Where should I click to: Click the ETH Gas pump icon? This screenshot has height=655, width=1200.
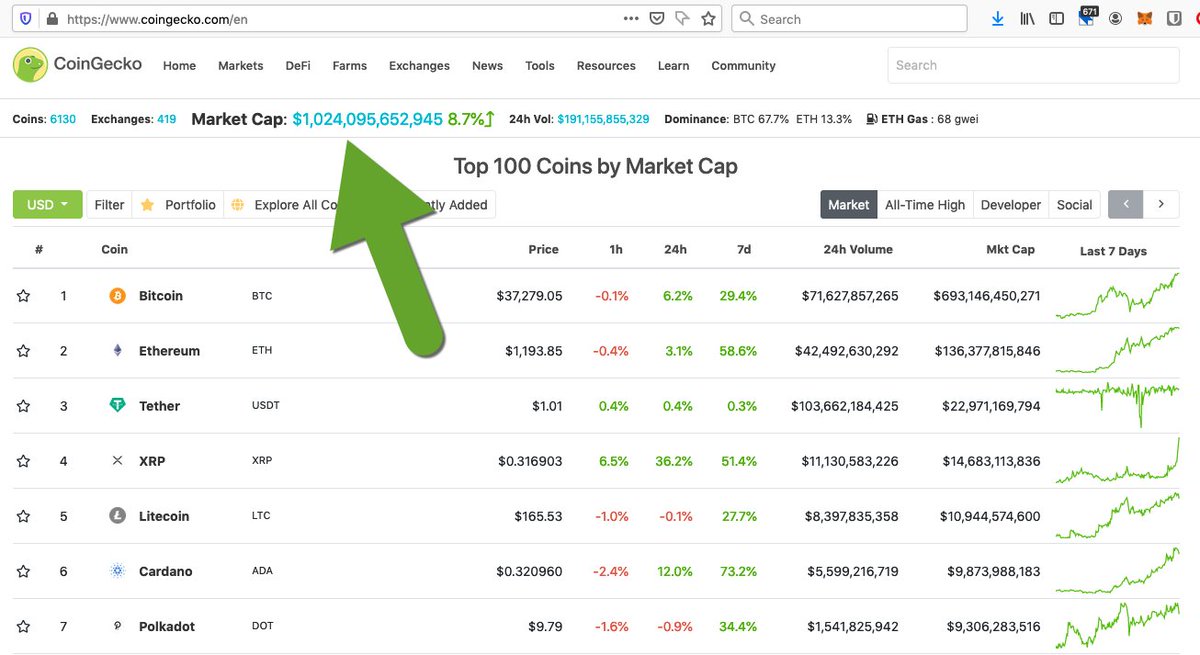pyautogui.click(x=872, y=119)
